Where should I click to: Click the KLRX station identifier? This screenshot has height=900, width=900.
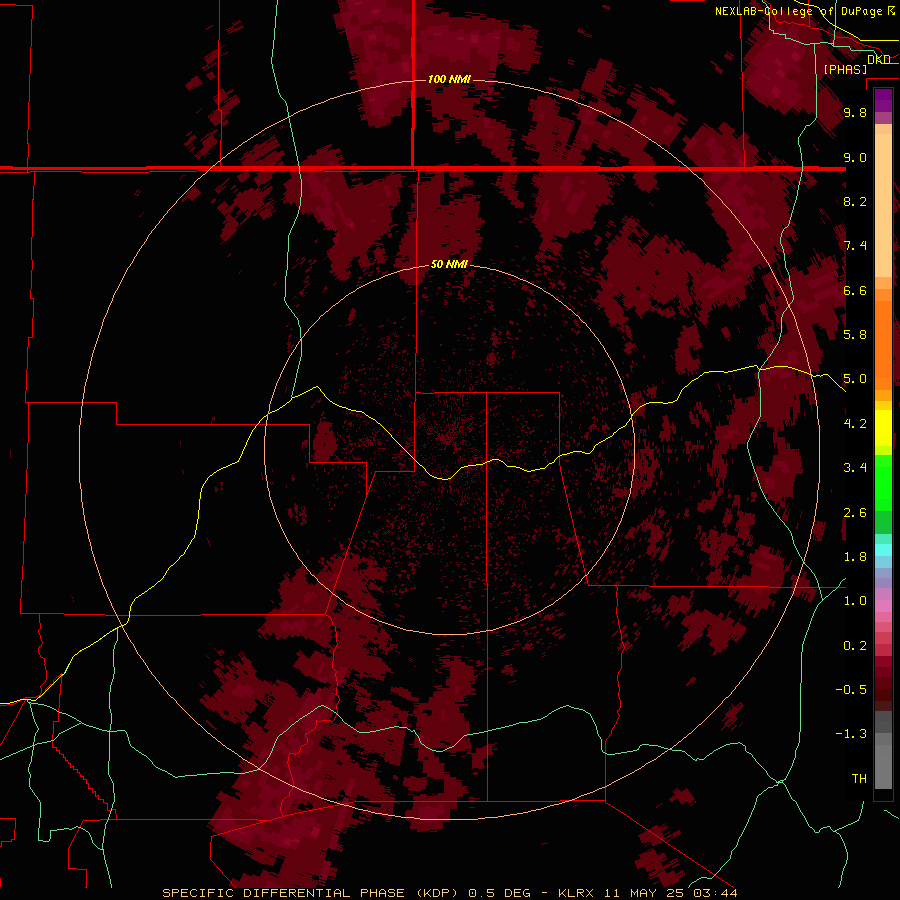point(576,893)
